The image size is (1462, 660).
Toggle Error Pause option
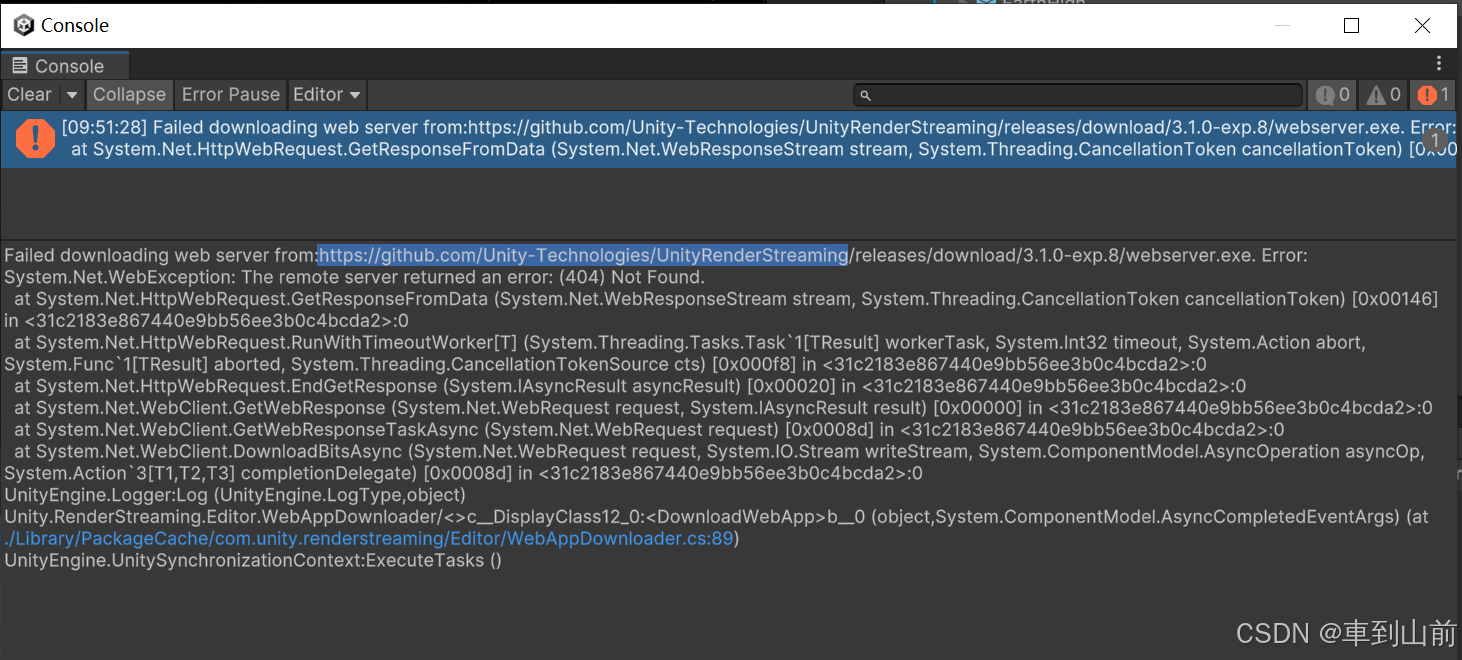pyautogui.click(x=231, y=95)
